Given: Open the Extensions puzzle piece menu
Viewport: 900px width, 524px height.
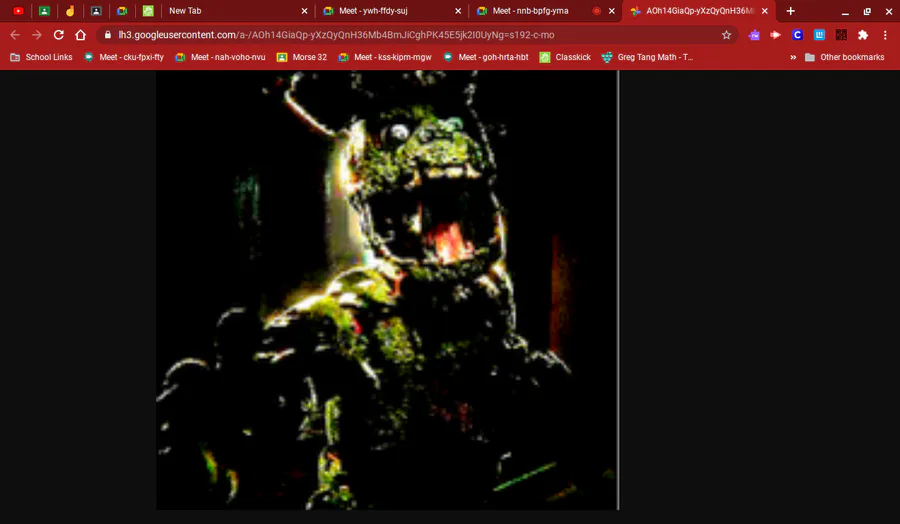Looking at the screenshot, I should click(x=863, y=35).
